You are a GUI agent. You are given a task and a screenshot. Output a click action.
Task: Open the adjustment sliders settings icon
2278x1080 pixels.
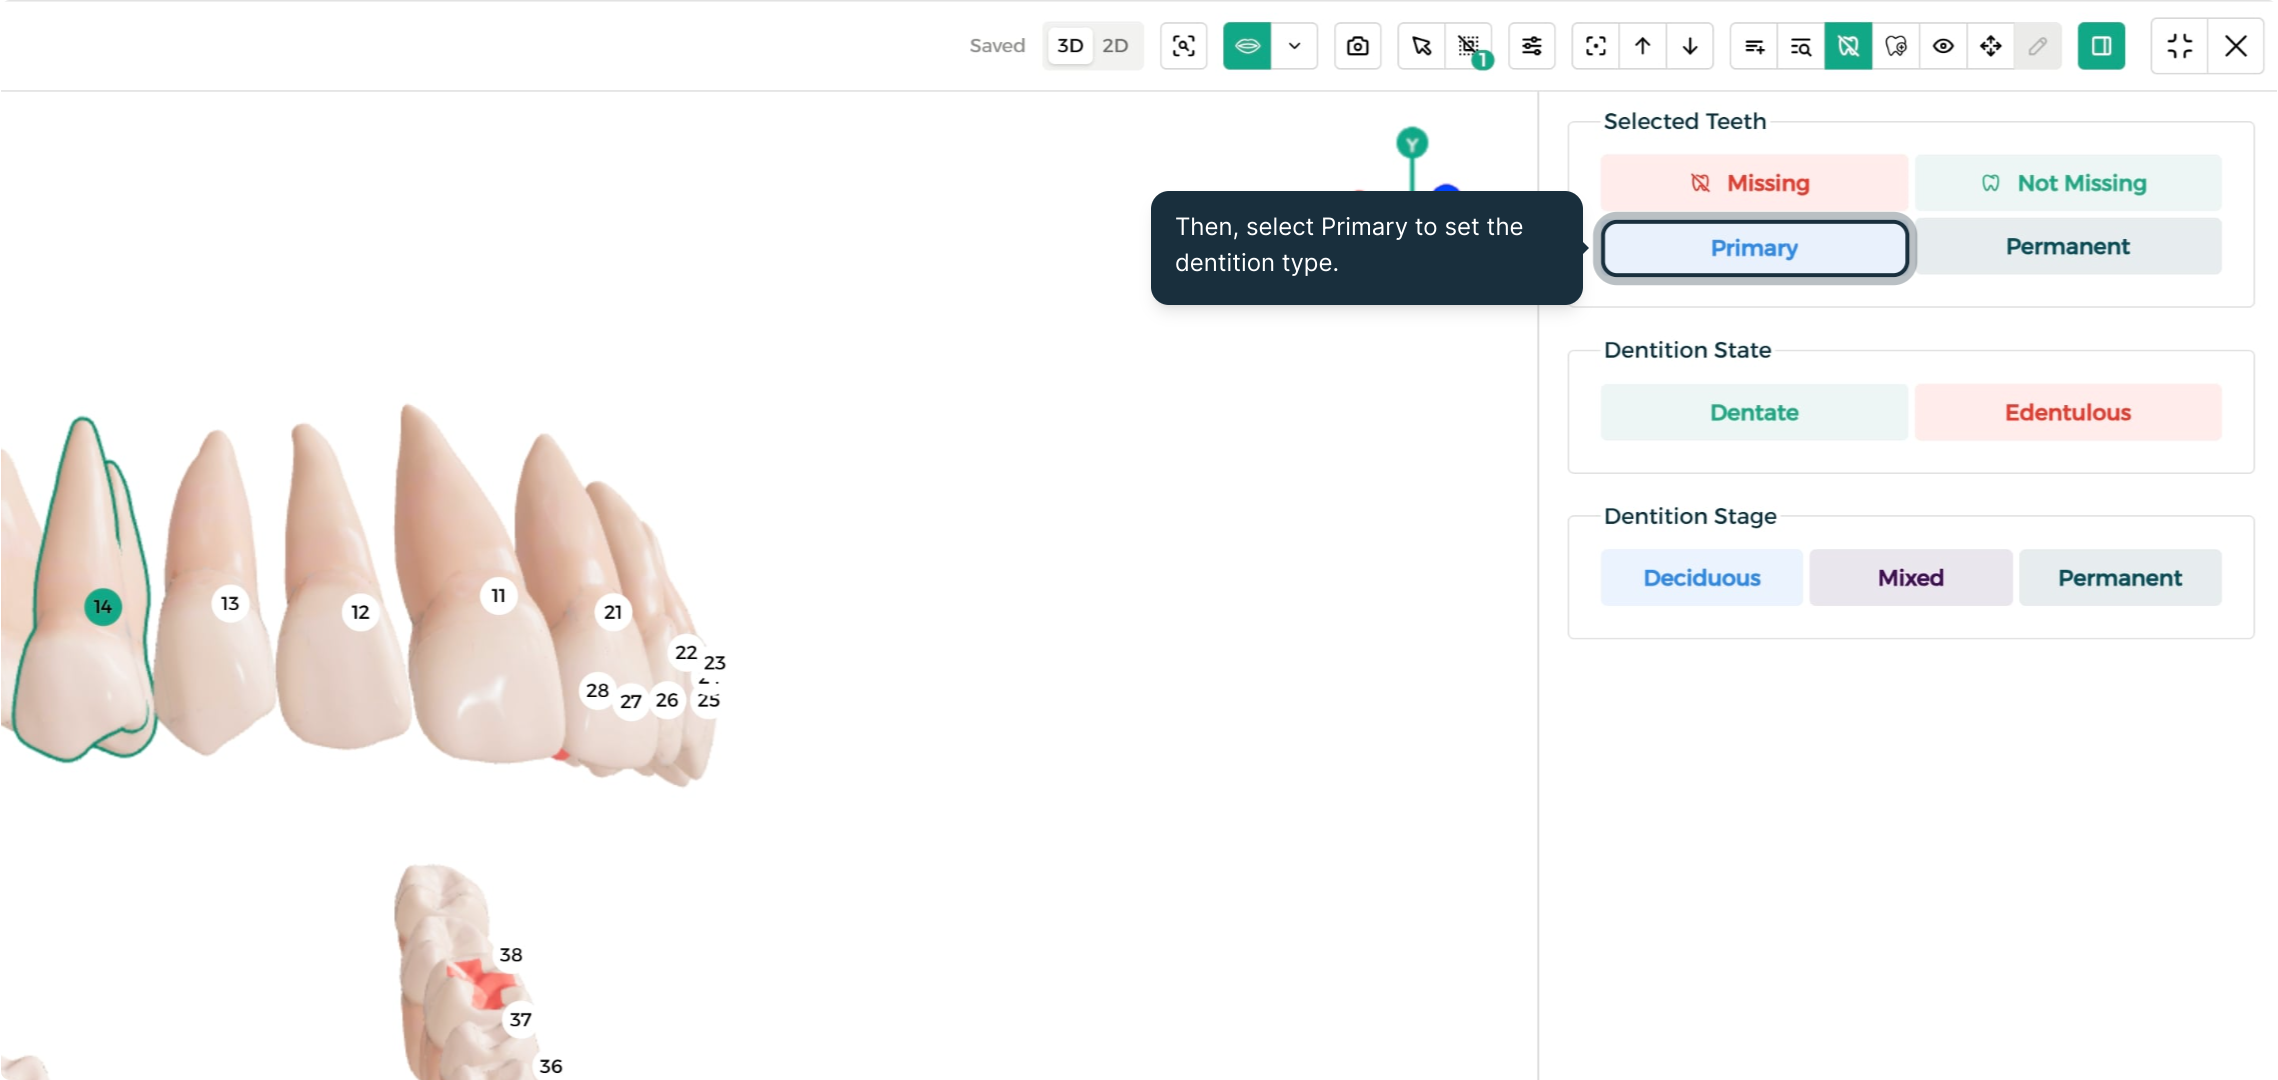1532,46
